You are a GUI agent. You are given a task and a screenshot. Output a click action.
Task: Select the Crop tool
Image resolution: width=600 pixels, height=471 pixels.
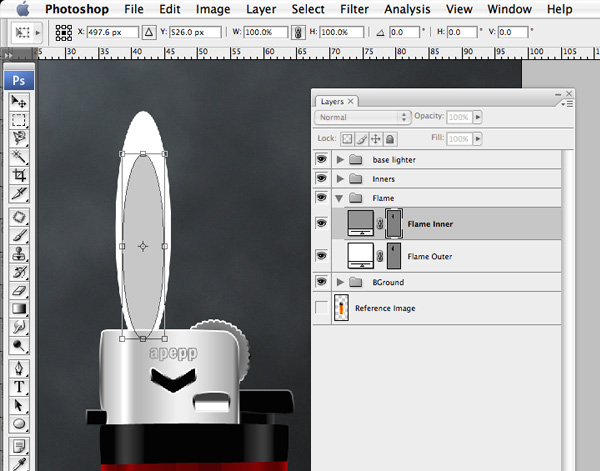[x=18, y=174]
